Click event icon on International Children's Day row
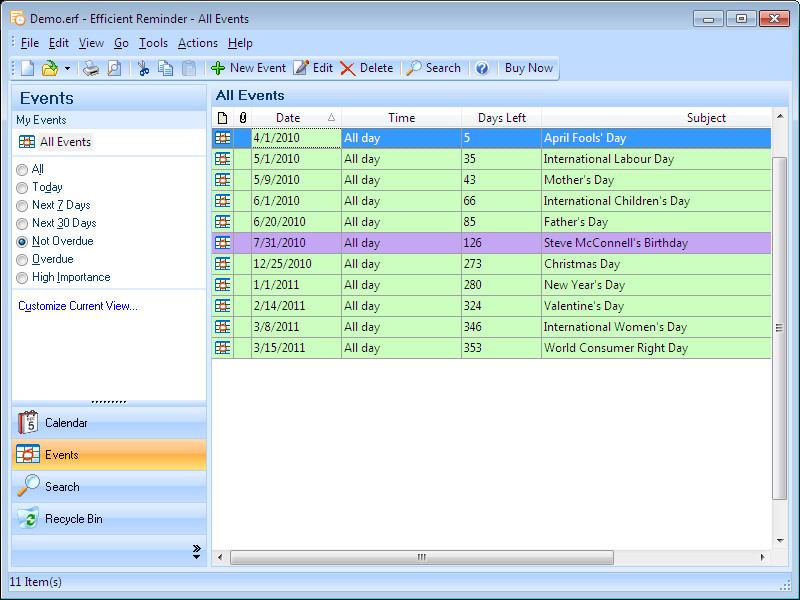 (222, 201)
